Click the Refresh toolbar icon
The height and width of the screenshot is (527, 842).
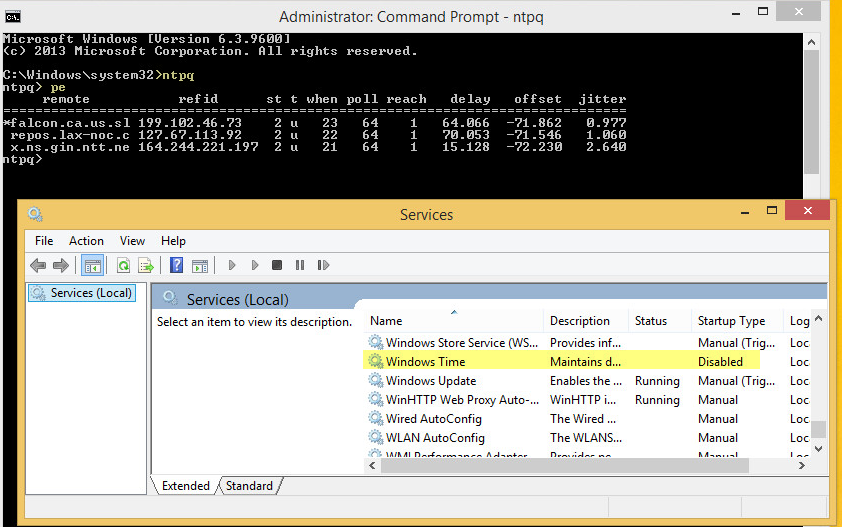(124, 265)
